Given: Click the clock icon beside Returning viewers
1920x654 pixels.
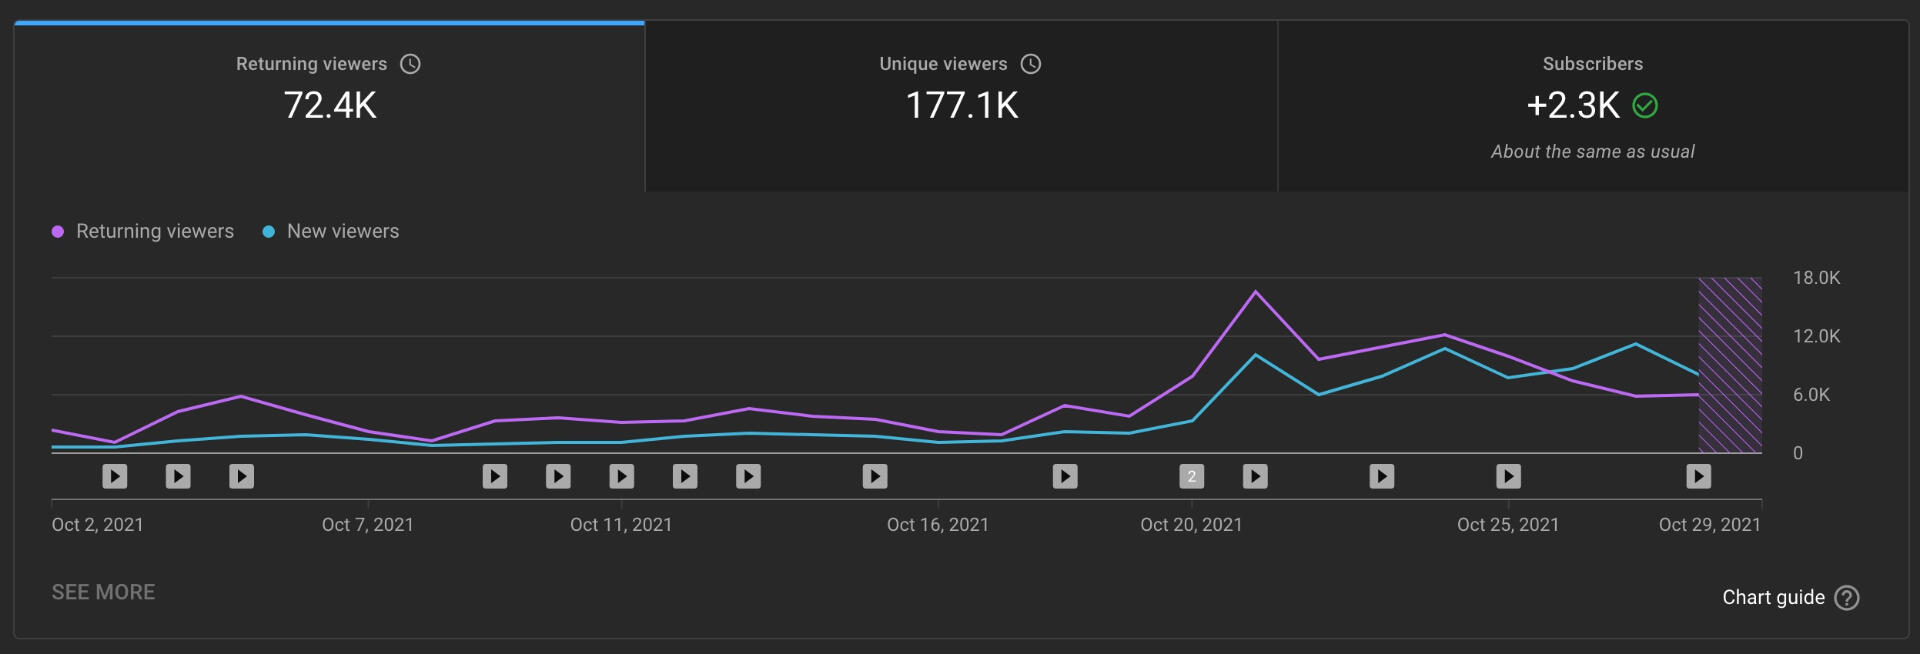Looking at the screenshot, I should click(x=410, y=64).
